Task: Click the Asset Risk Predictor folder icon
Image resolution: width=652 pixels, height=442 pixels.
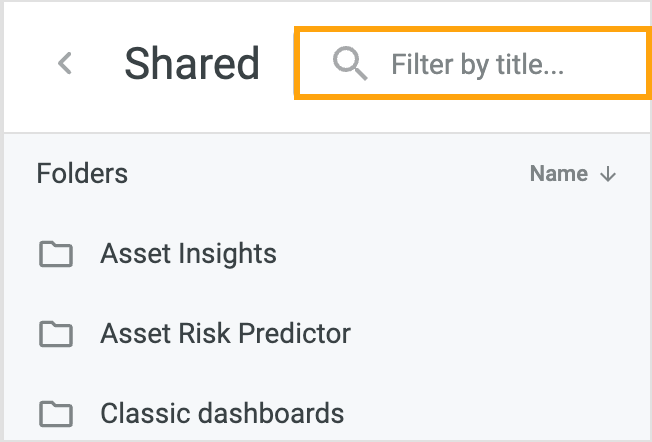Action: click(x=56, y=333)
